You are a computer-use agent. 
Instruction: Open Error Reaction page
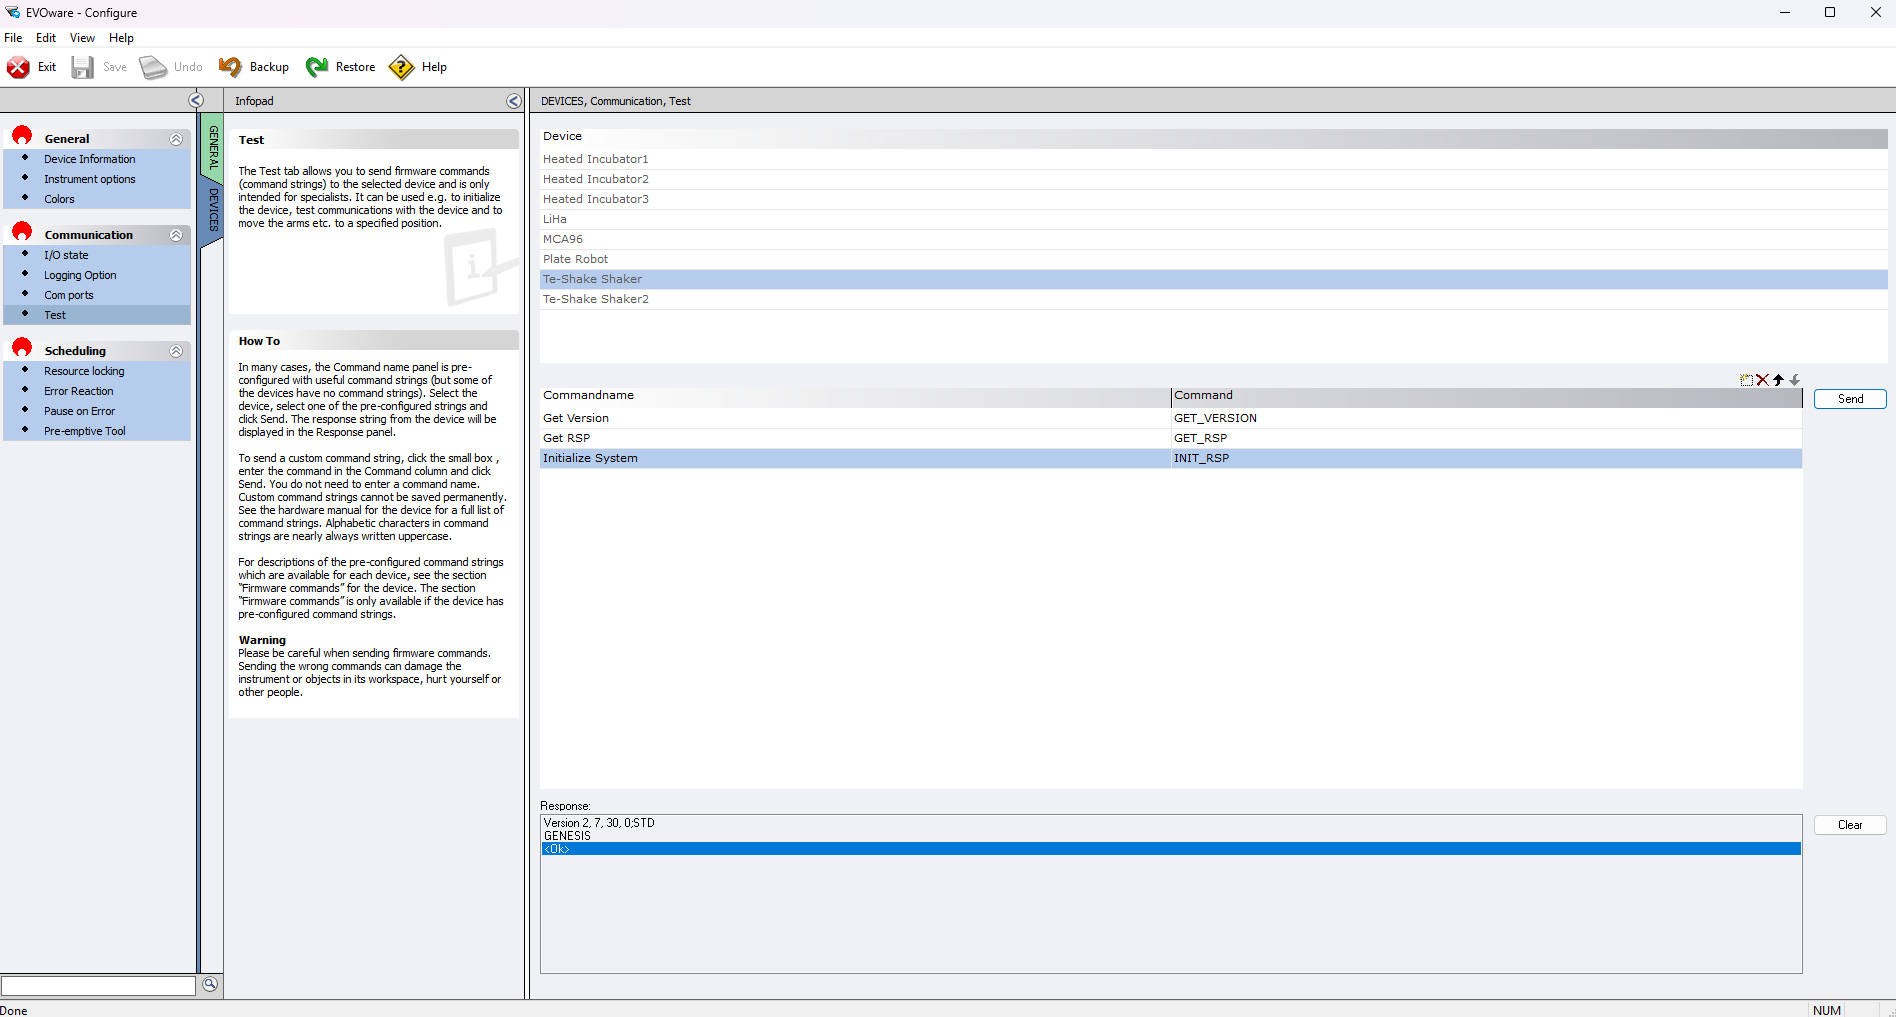point(78,391)
